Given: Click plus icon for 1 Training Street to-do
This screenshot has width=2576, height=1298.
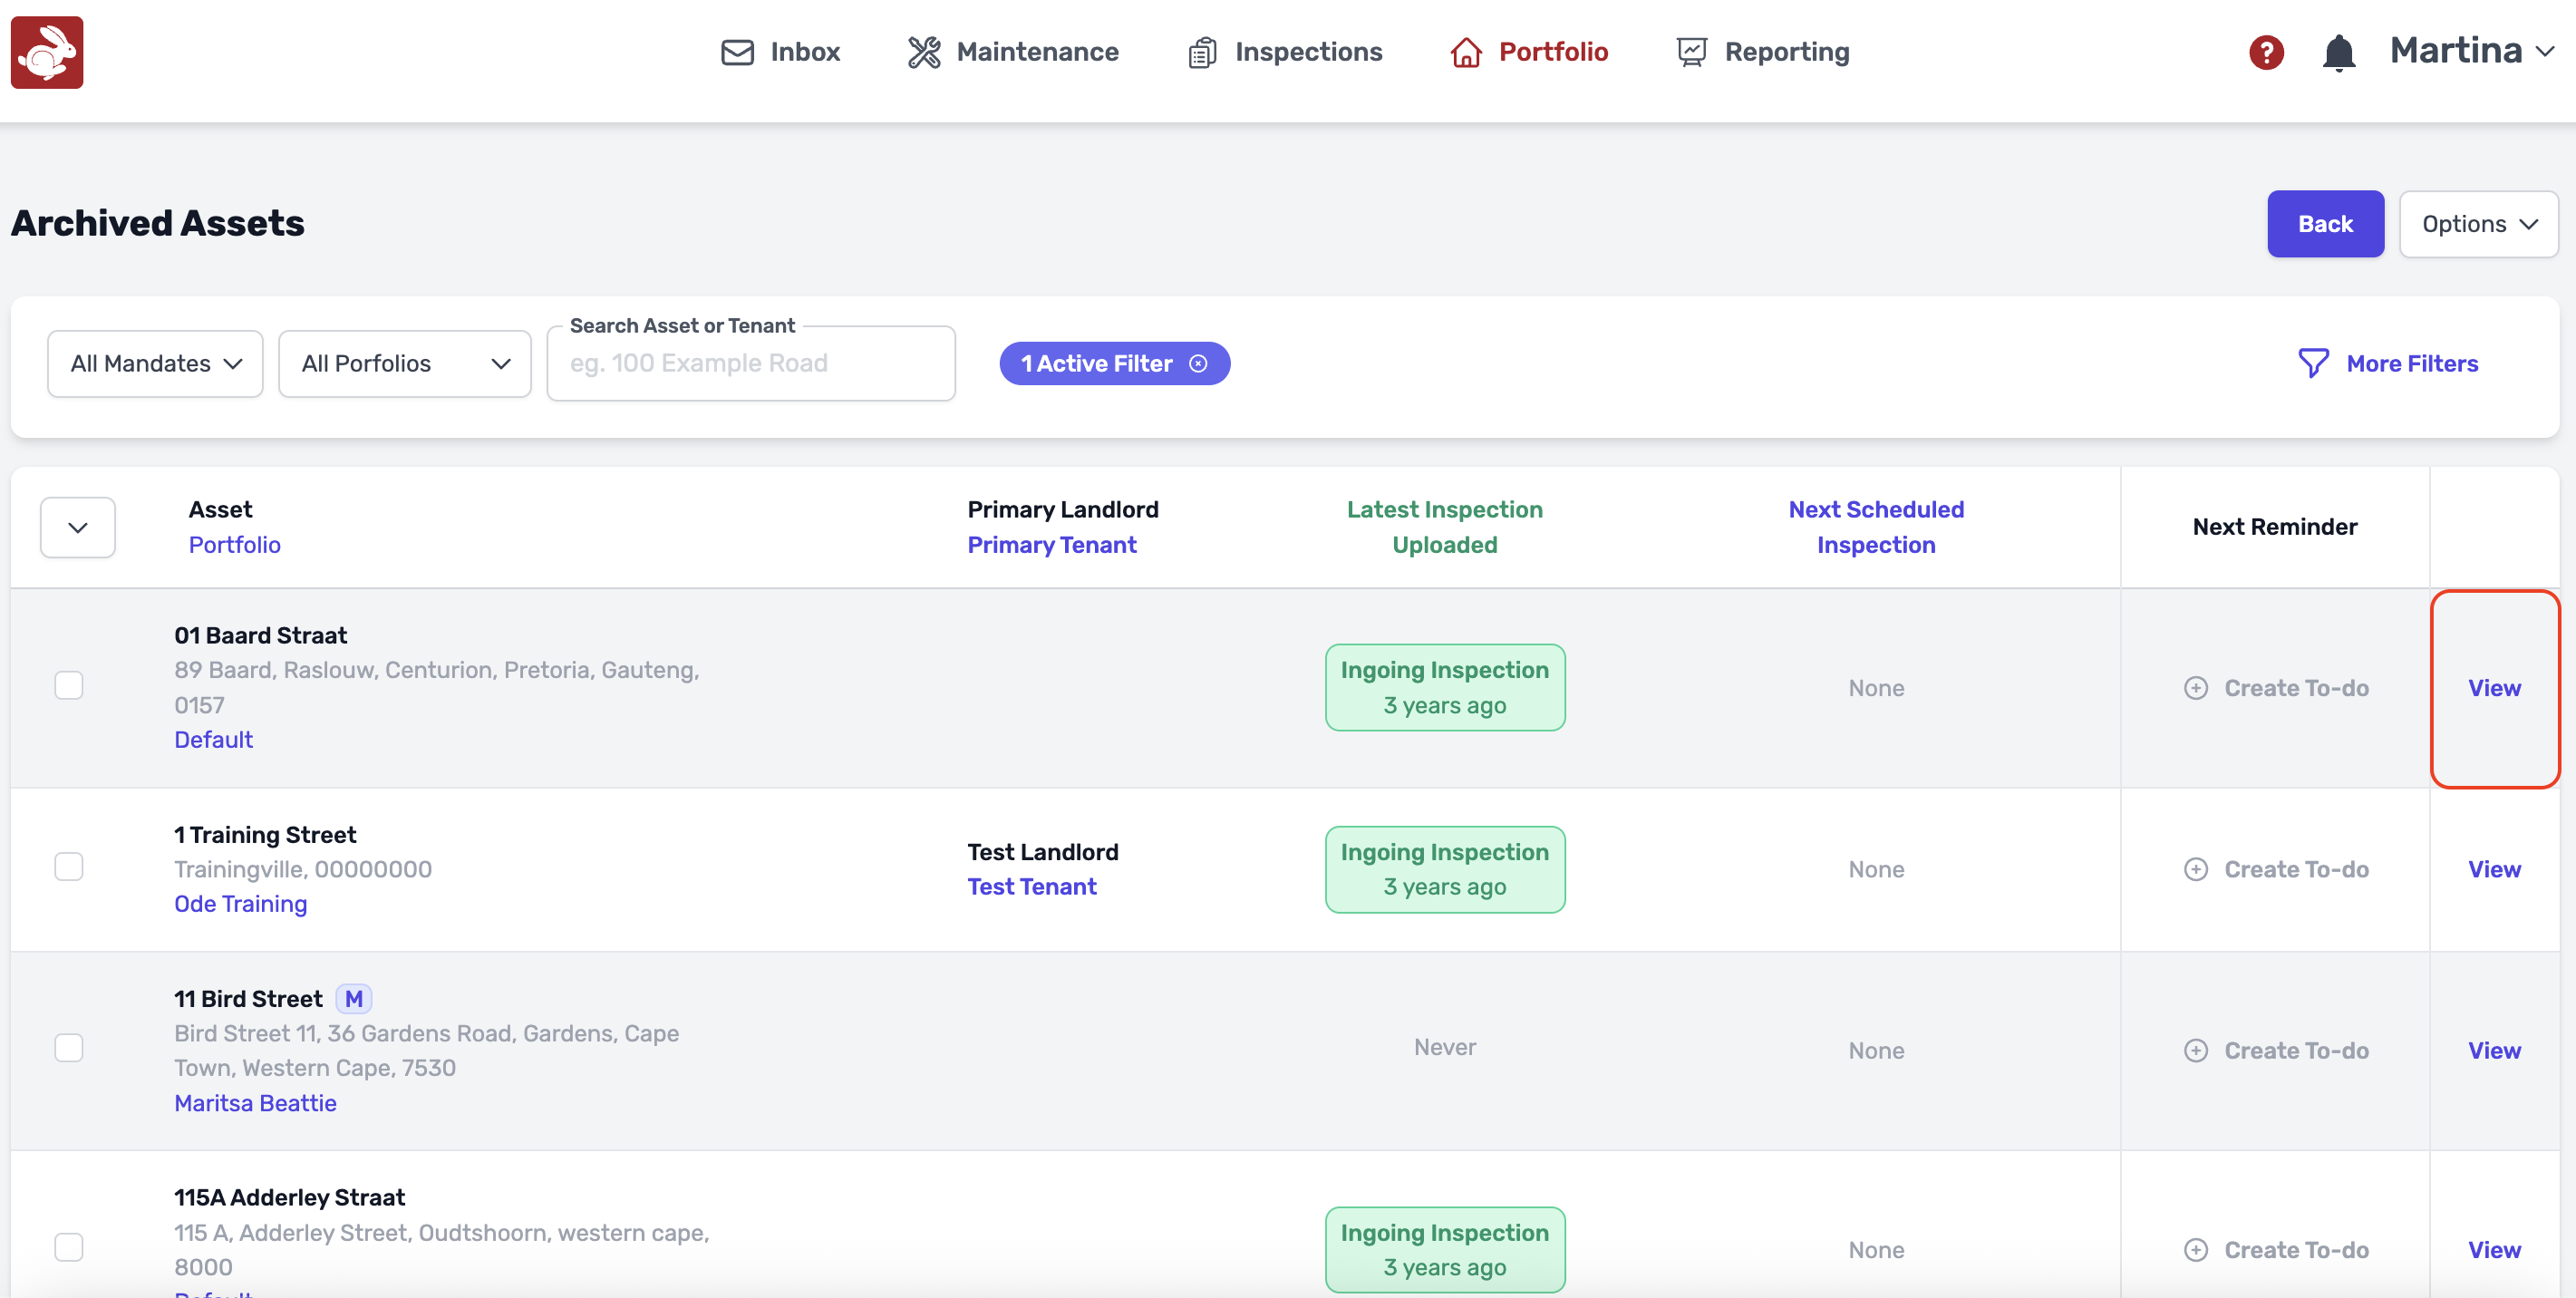Looking at the screenshot, I should [2195, 869].
